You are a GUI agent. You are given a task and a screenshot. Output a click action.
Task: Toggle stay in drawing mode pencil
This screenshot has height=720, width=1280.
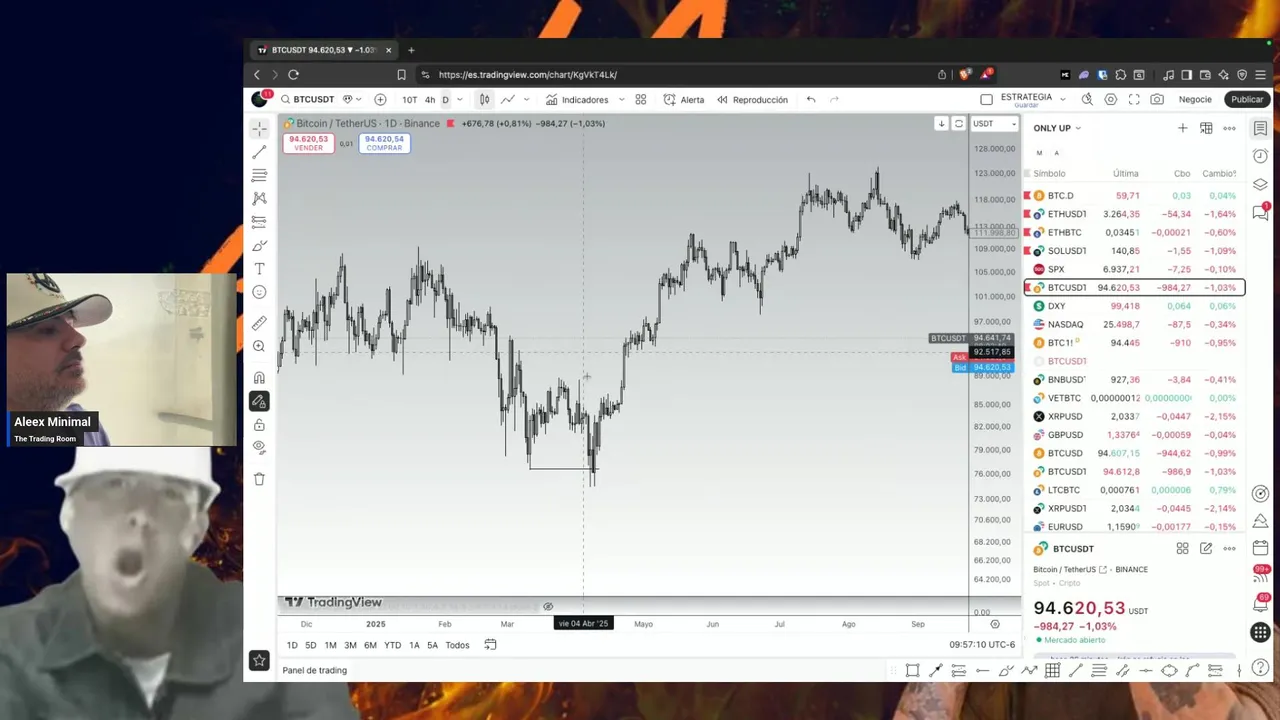pos(259,401)
